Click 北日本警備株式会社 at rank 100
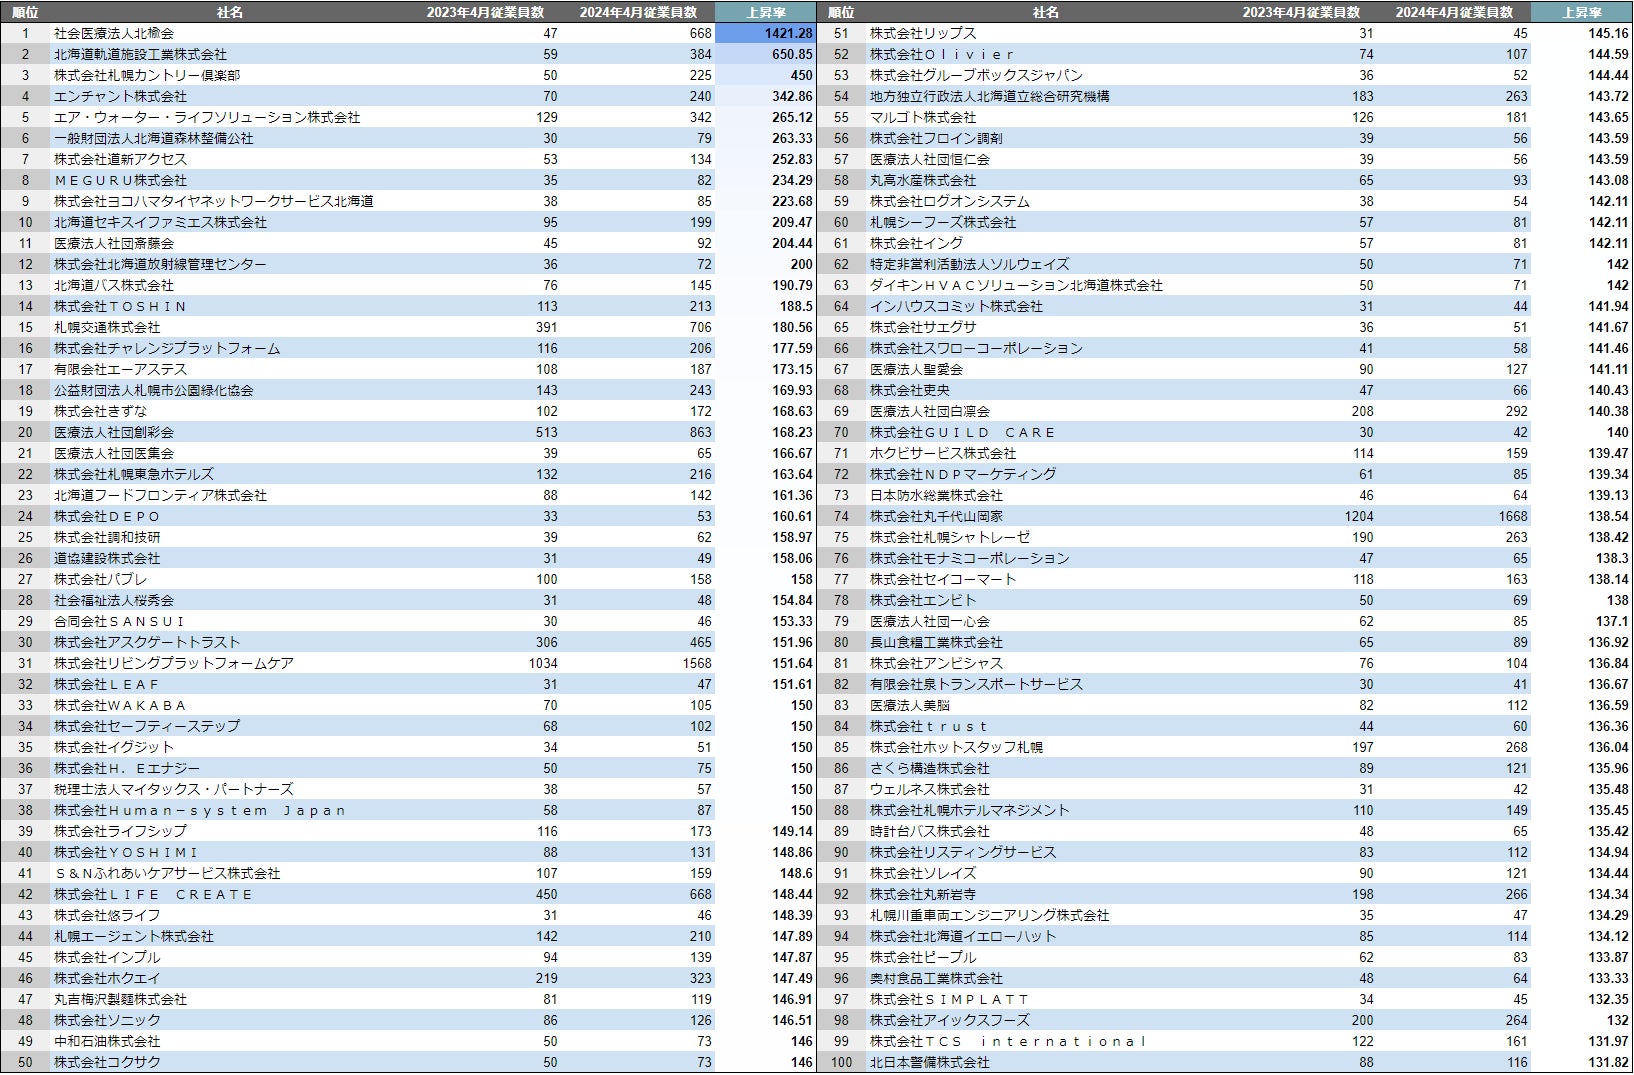1634x1075 pixels. 930,1062
